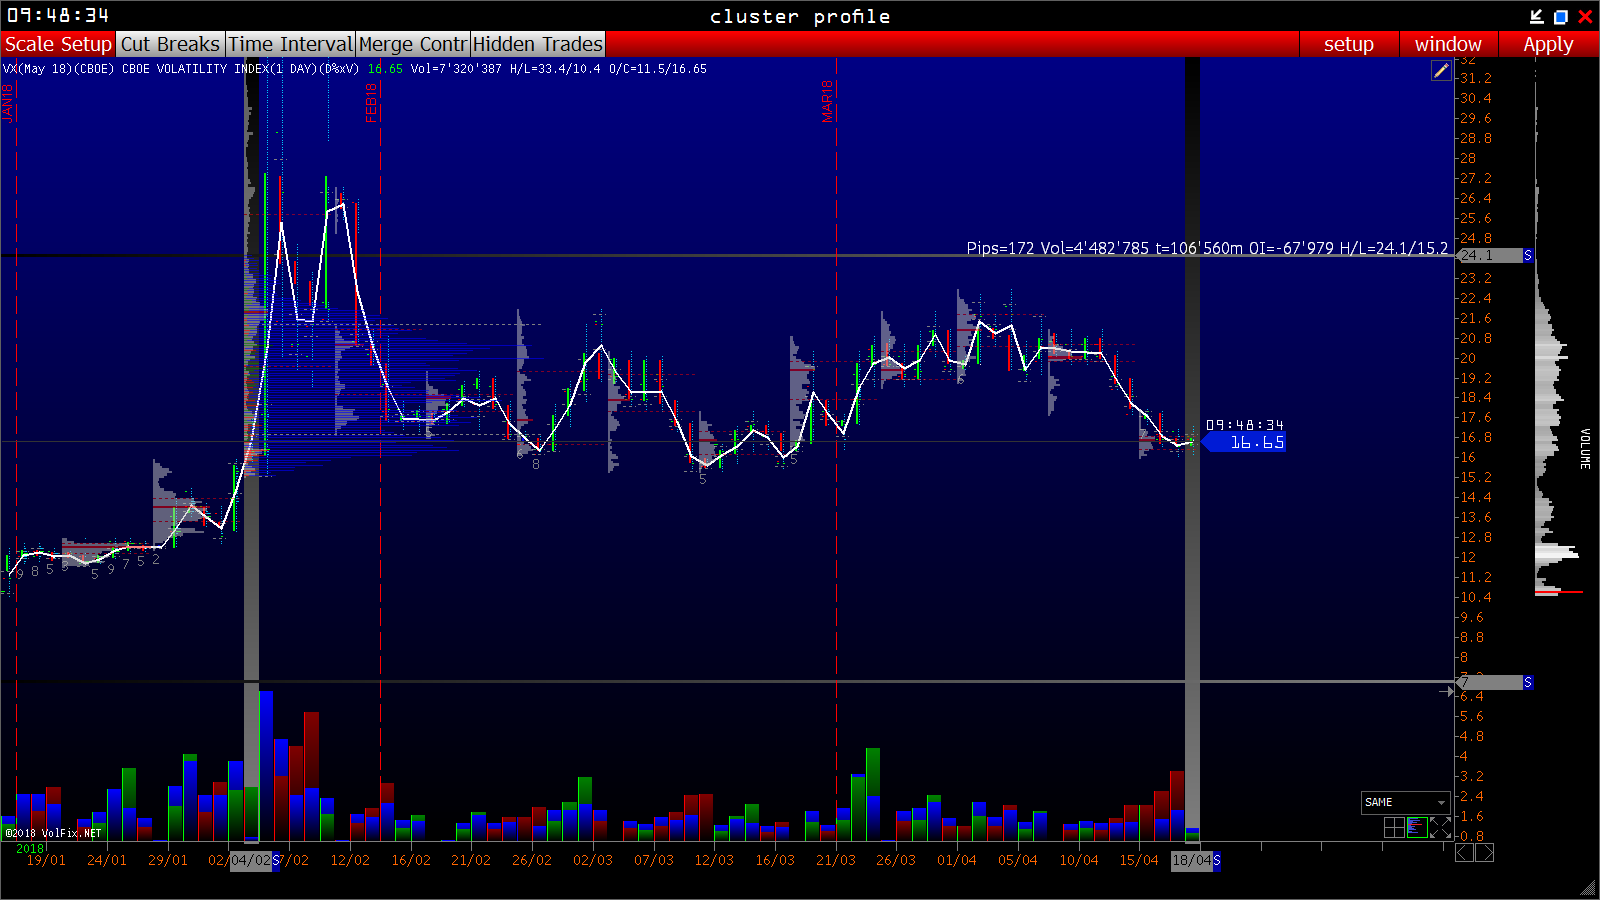Screen dimensions: 1600x900
Task: Click the S marker on price level 7
Action: (x=1528, y=682)
